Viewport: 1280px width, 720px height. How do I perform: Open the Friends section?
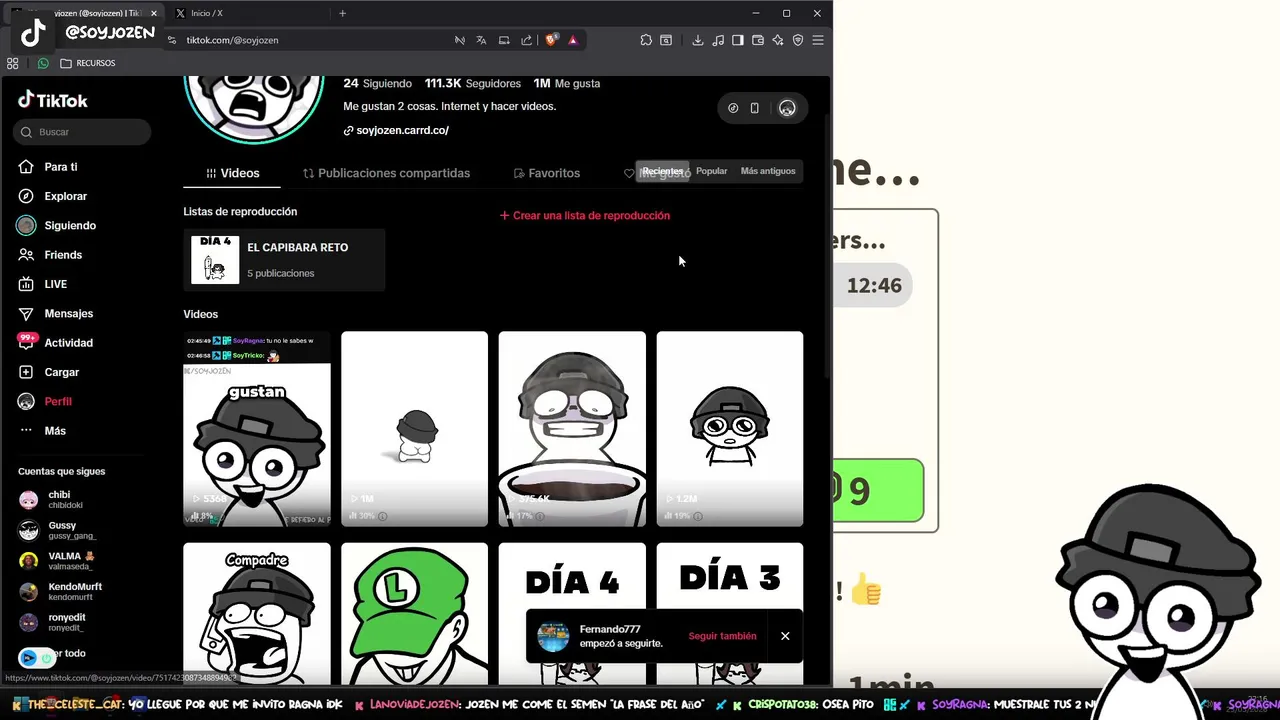pos(63,255)
